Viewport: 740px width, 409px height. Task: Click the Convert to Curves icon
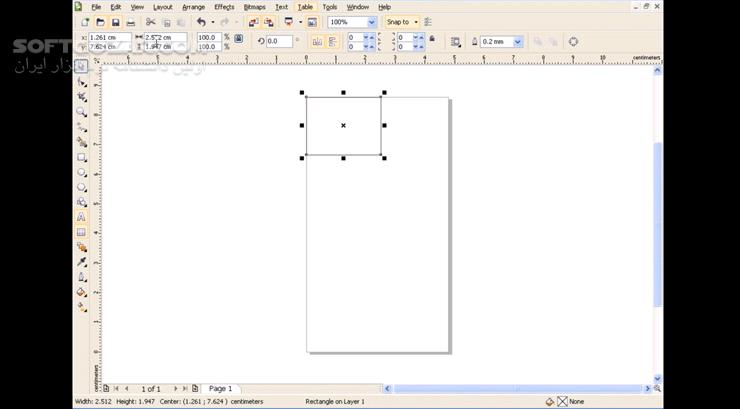pos(573,42)
